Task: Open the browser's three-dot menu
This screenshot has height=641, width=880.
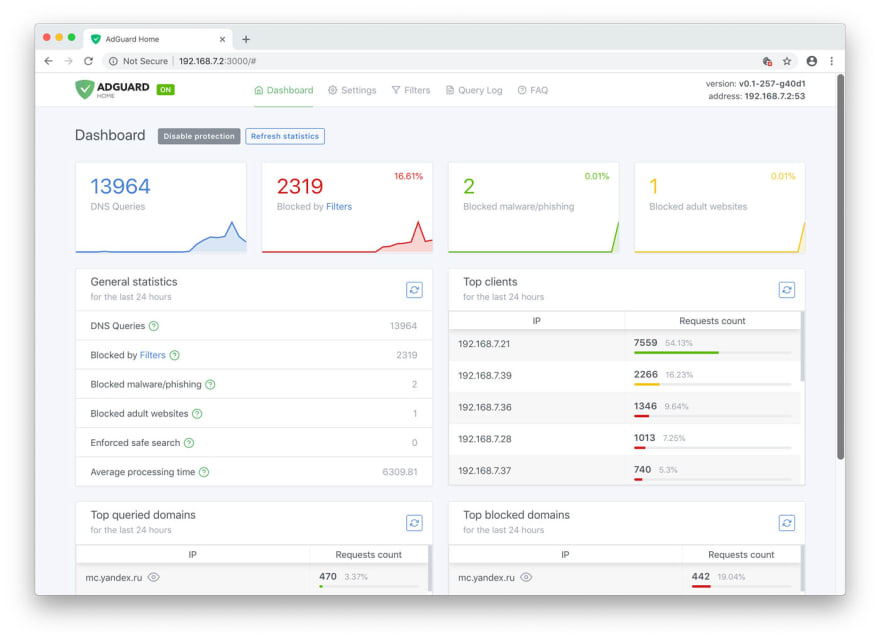Action: (x=831, y=61)
